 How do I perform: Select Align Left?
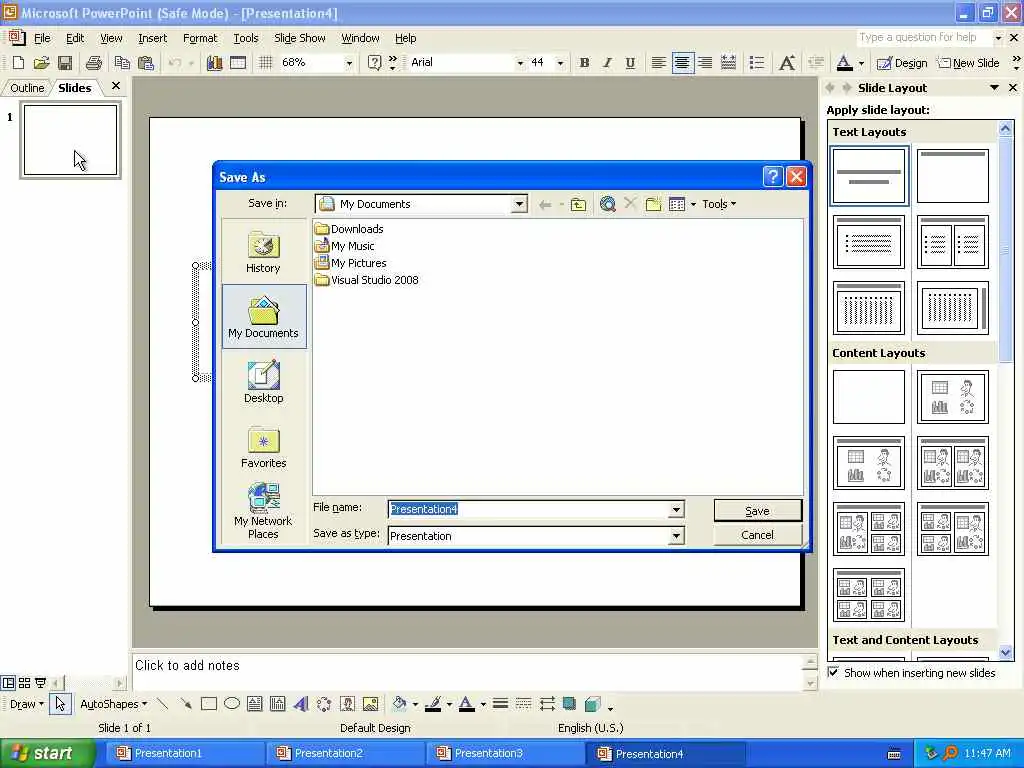[659, 63]
